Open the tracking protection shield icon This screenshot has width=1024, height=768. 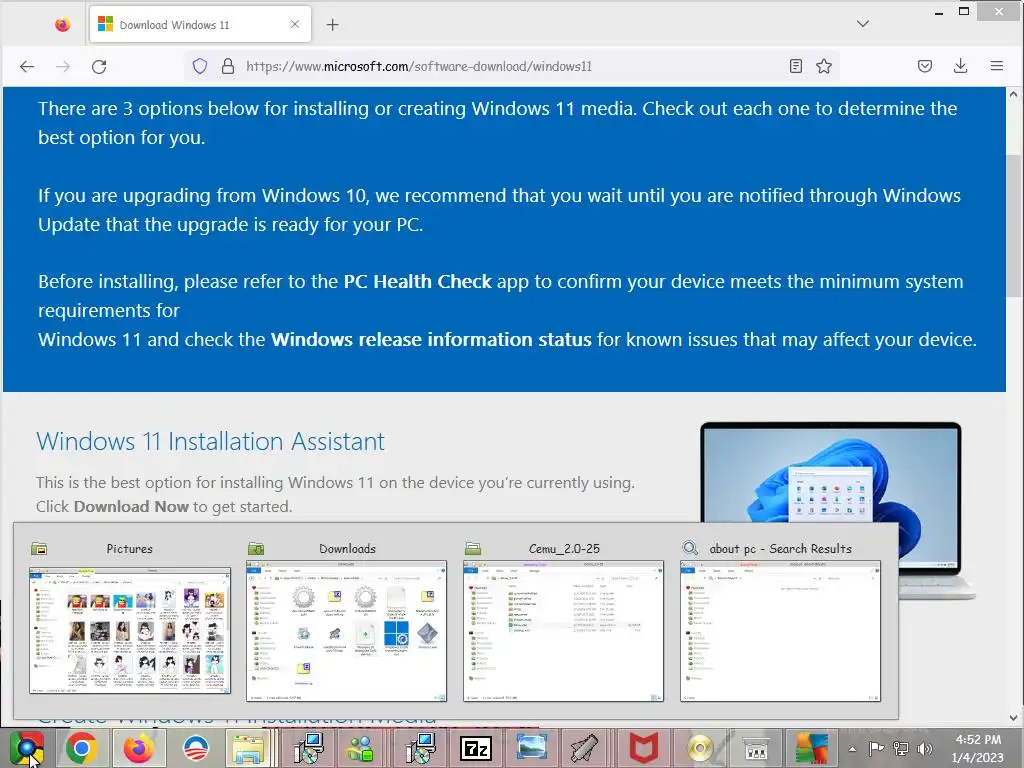[x=200, y=66]
